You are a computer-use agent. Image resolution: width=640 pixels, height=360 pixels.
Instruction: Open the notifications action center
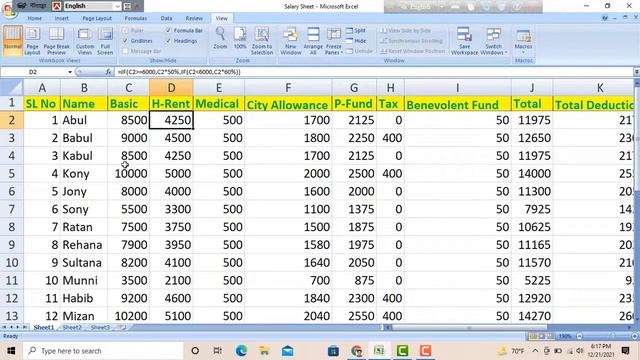pos(625,351)
